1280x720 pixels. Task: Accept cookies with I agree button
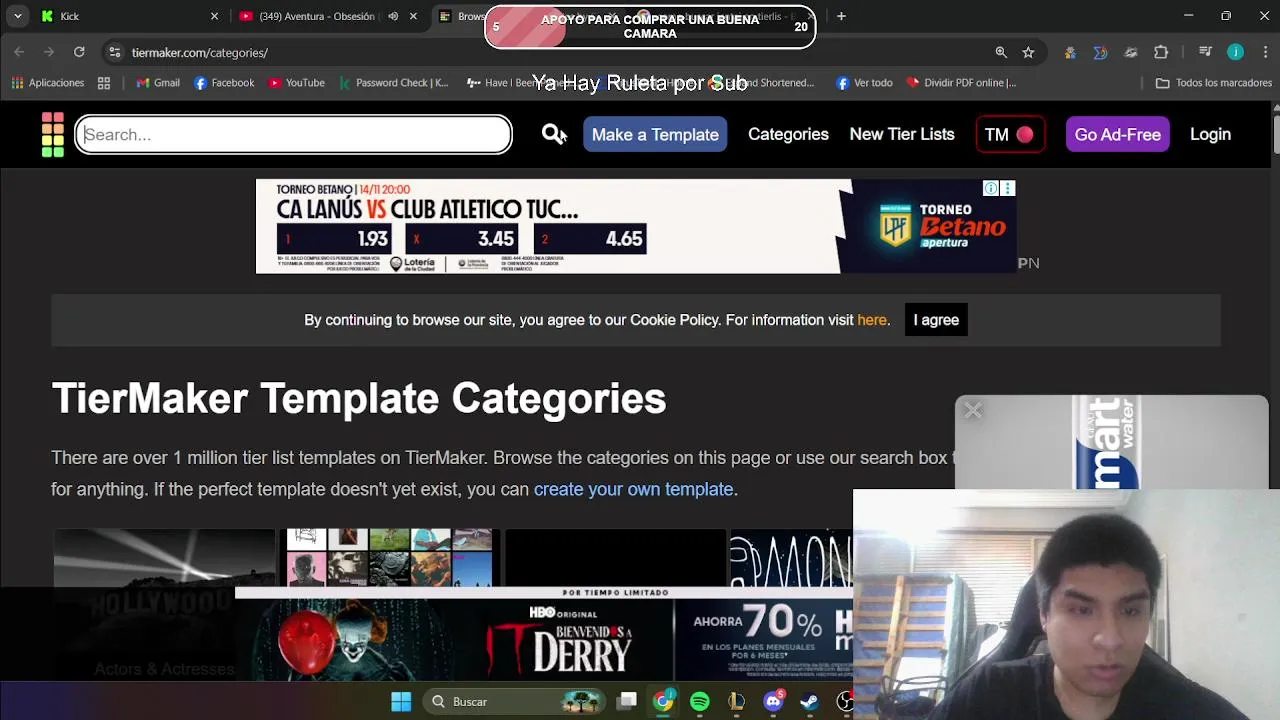pos(936,320)
